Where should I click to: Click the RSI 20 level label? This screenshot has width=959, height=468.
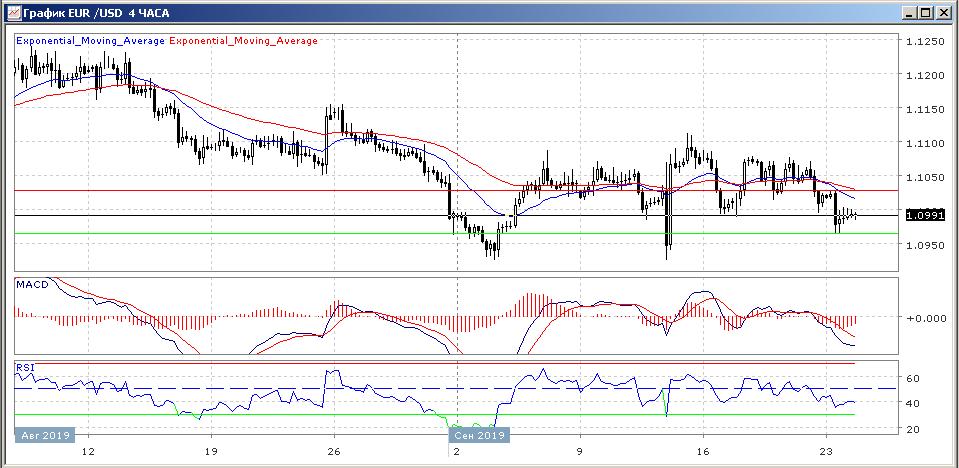click(912, 429)
